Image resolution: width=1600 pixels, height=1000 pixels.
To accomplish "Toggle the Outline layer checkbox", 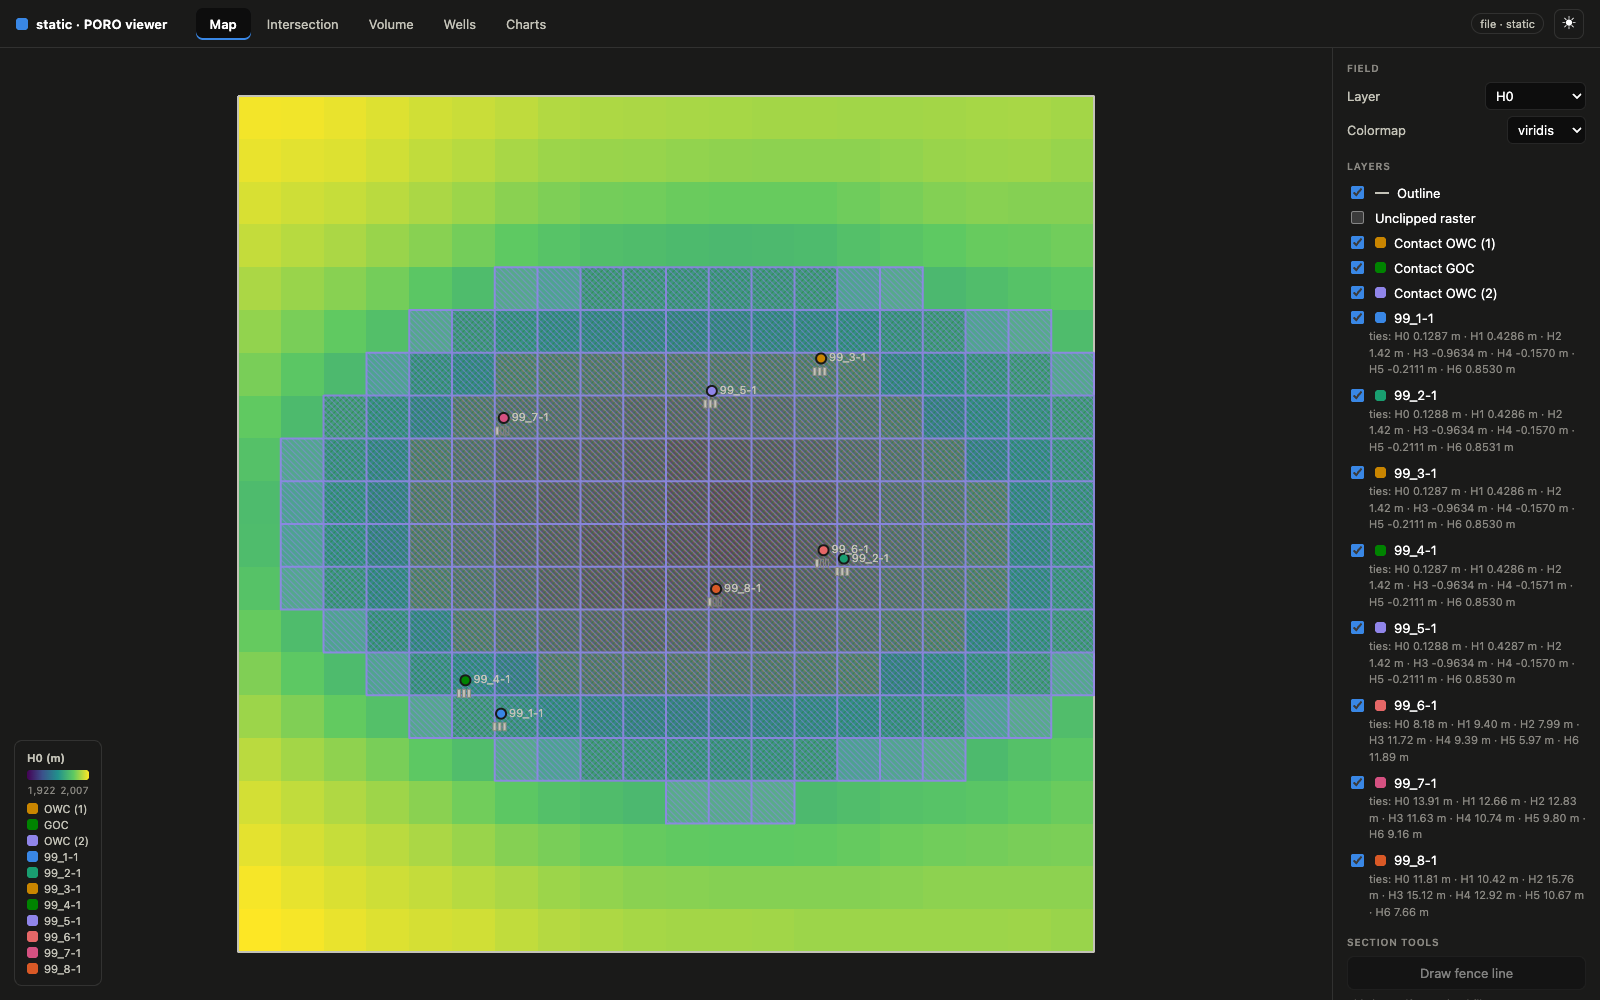I will 1357,193.
